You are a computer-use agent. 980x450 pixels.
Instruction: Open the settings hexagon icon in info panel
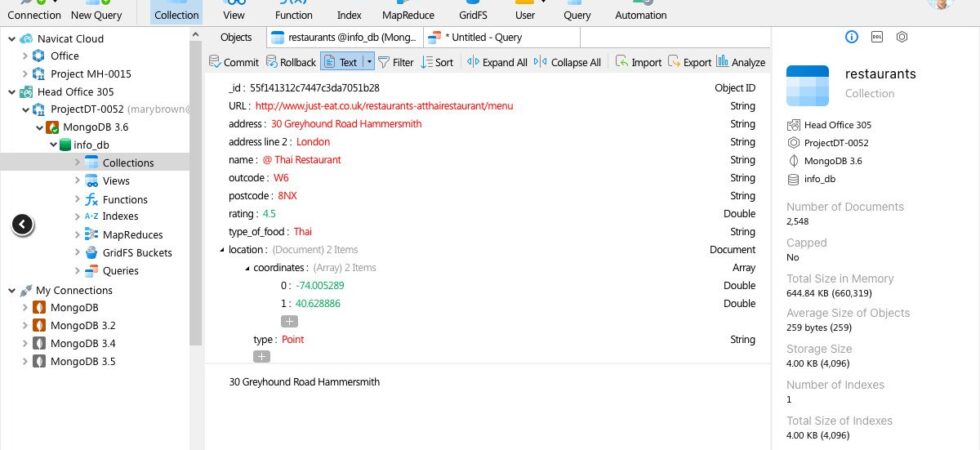click(901, 37)
